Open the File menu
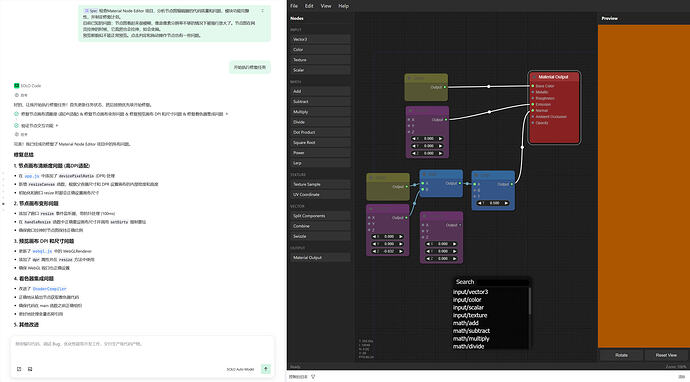The image size is (690, 382). click(x=294, y=6)
